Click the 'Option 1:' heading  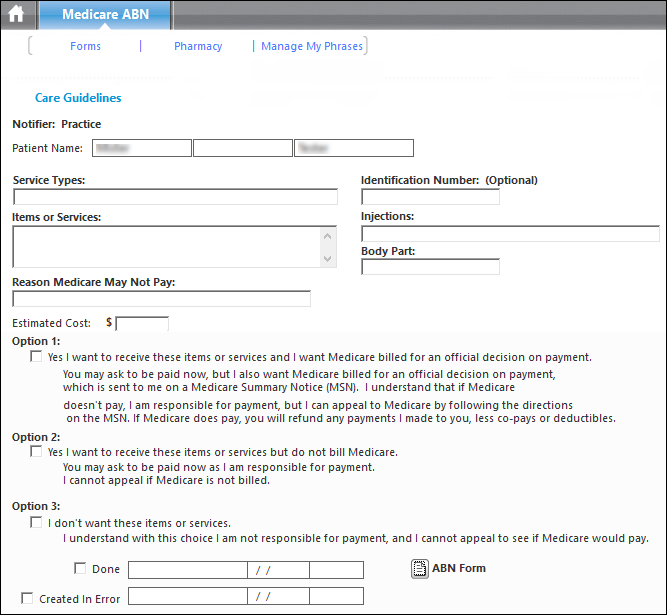point(36,341)
